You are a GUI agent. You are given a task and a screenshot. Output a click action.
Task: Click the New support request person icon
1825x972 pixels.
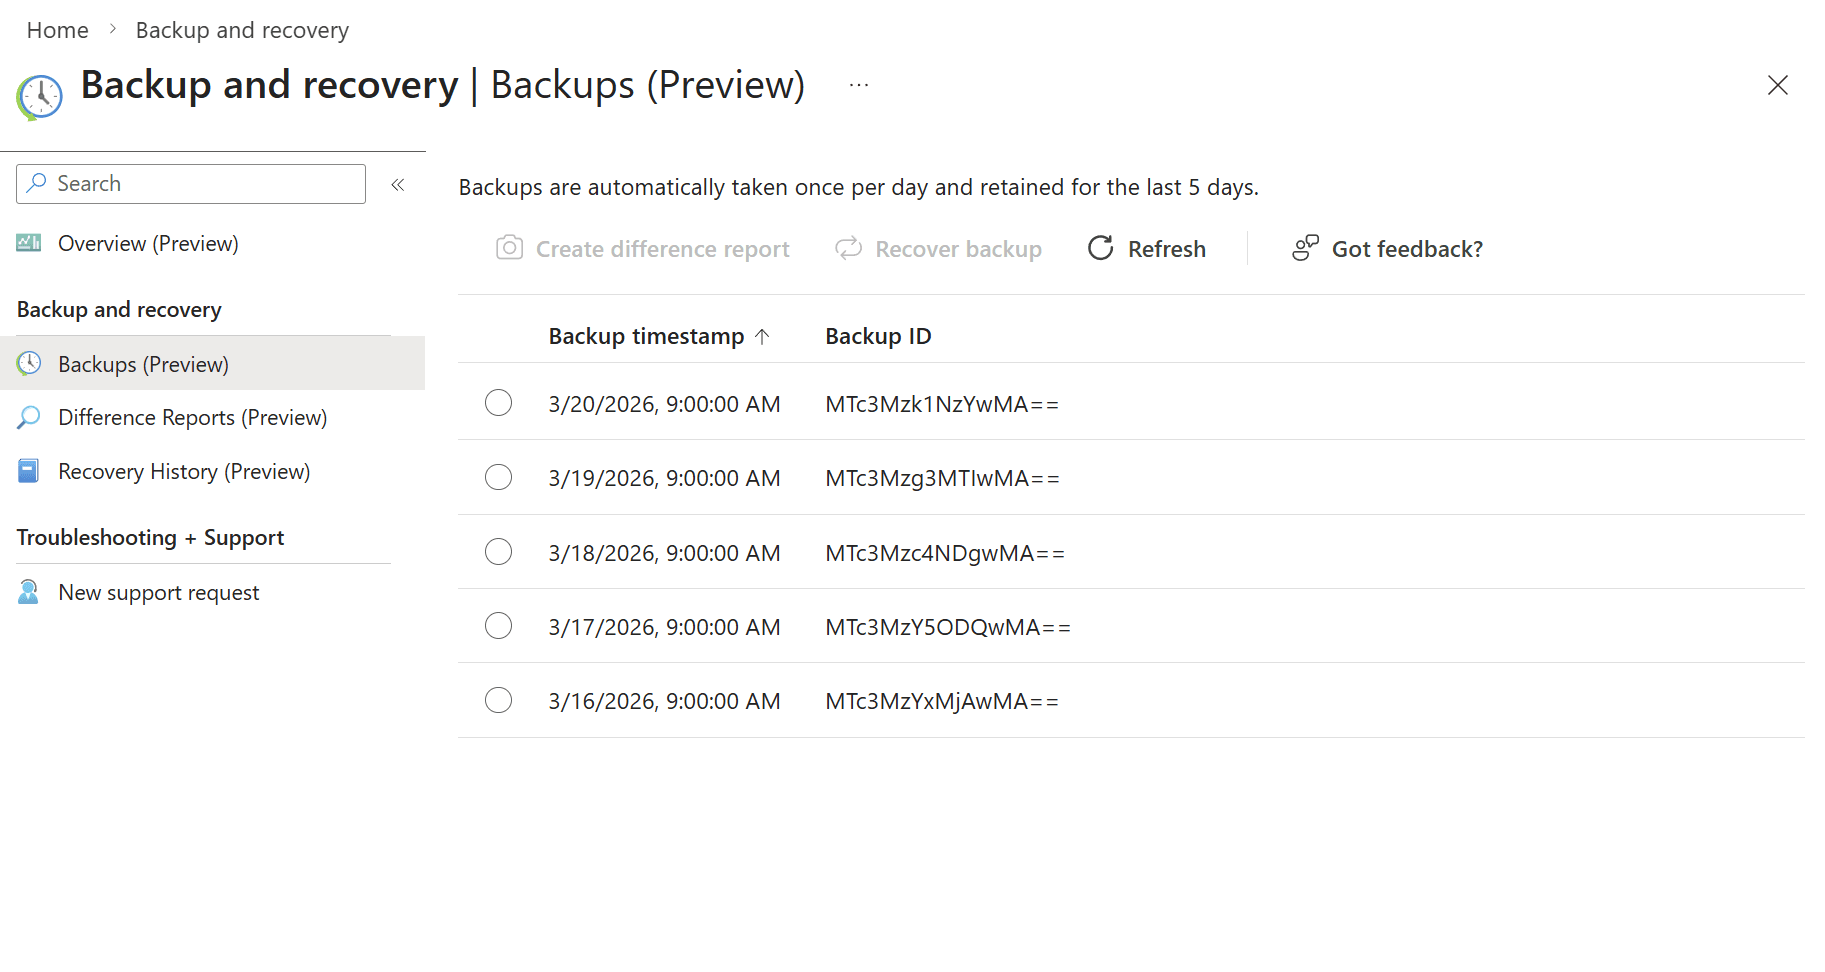coord(27,592)
